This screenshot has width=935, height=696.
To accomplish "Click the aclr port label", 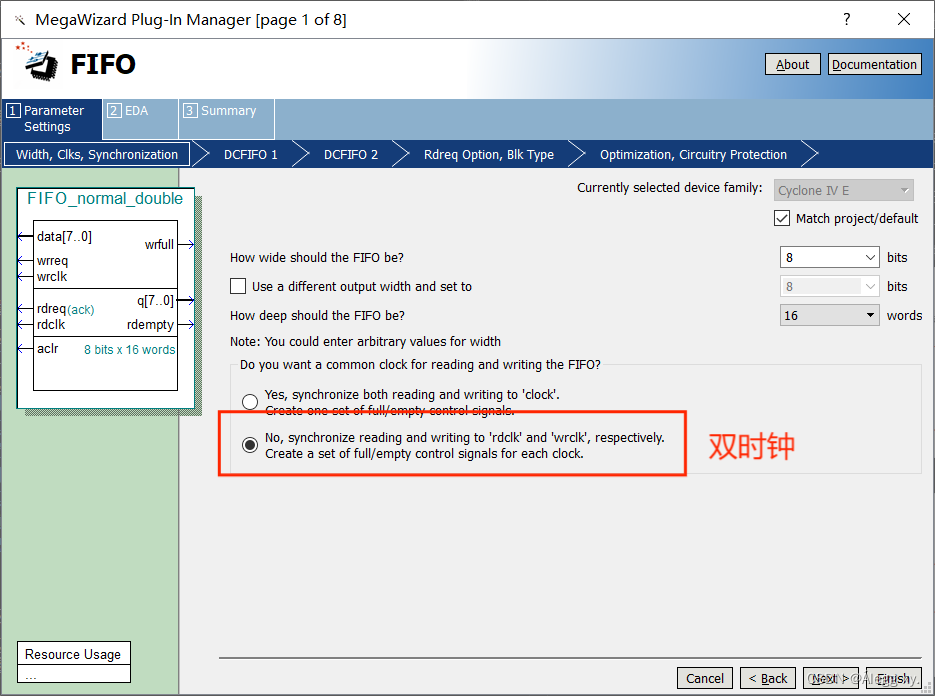I will tap(48, 348).
